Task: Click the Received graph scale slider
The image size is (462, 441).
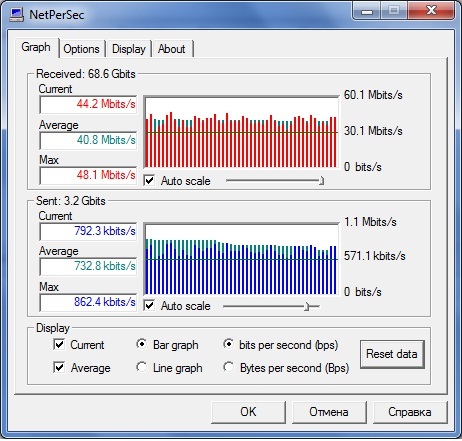Action: point(274,181)
